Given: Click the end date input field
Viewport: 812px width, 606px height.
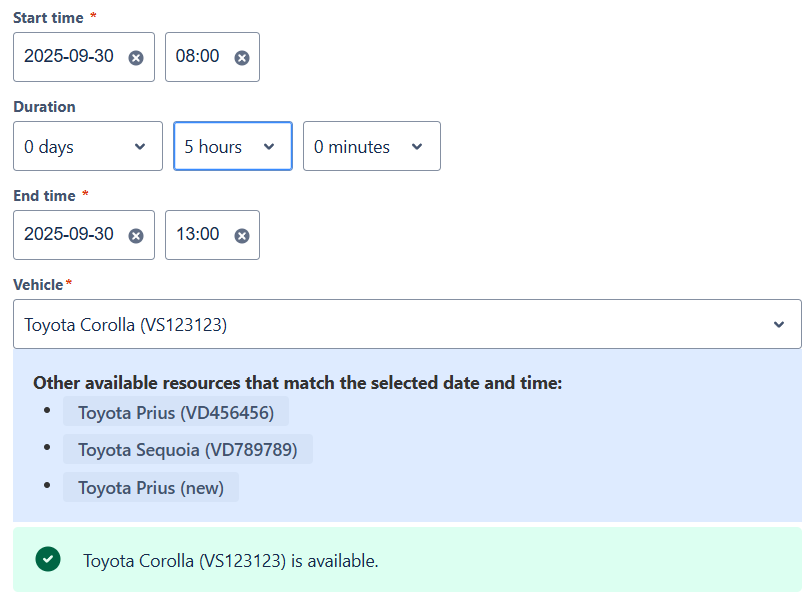Looking at the screenshot, I should tap(69, 235).
